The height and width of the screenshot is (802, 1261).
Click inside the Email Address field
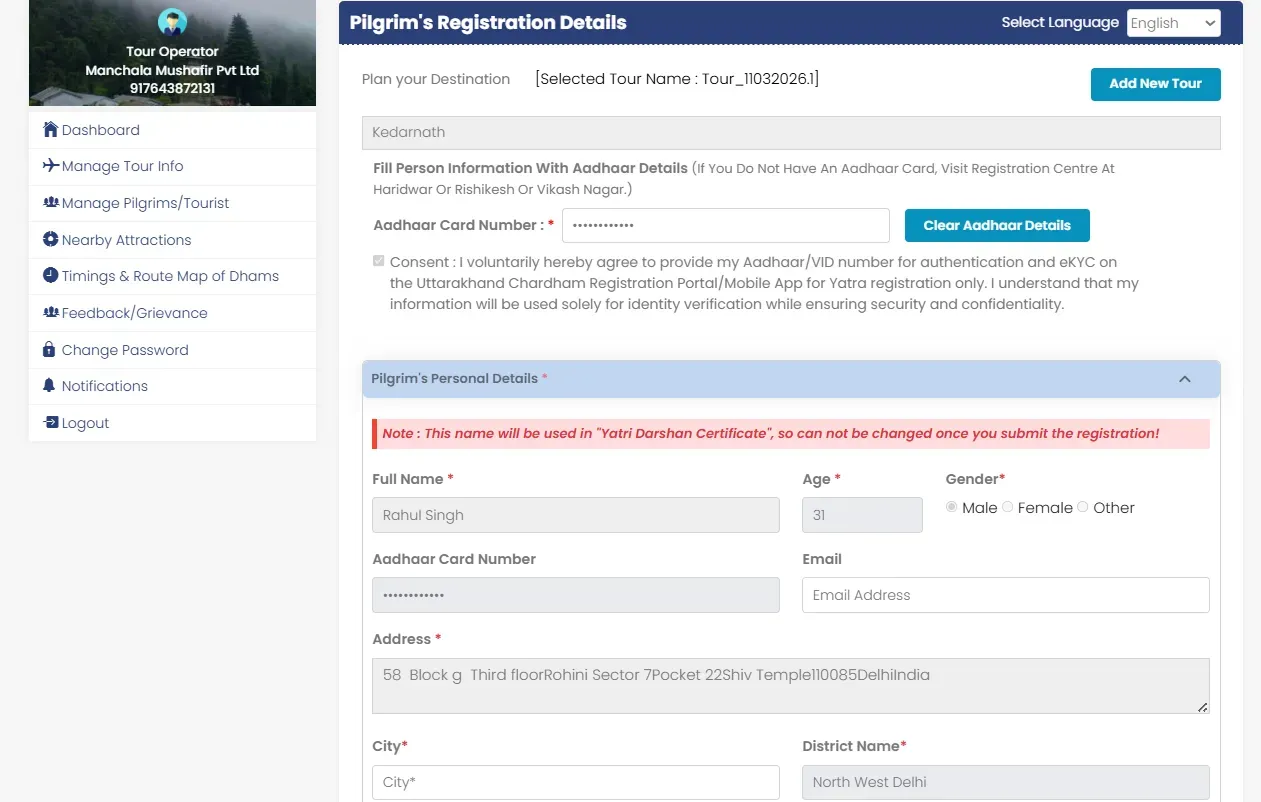click(1005, 594)
